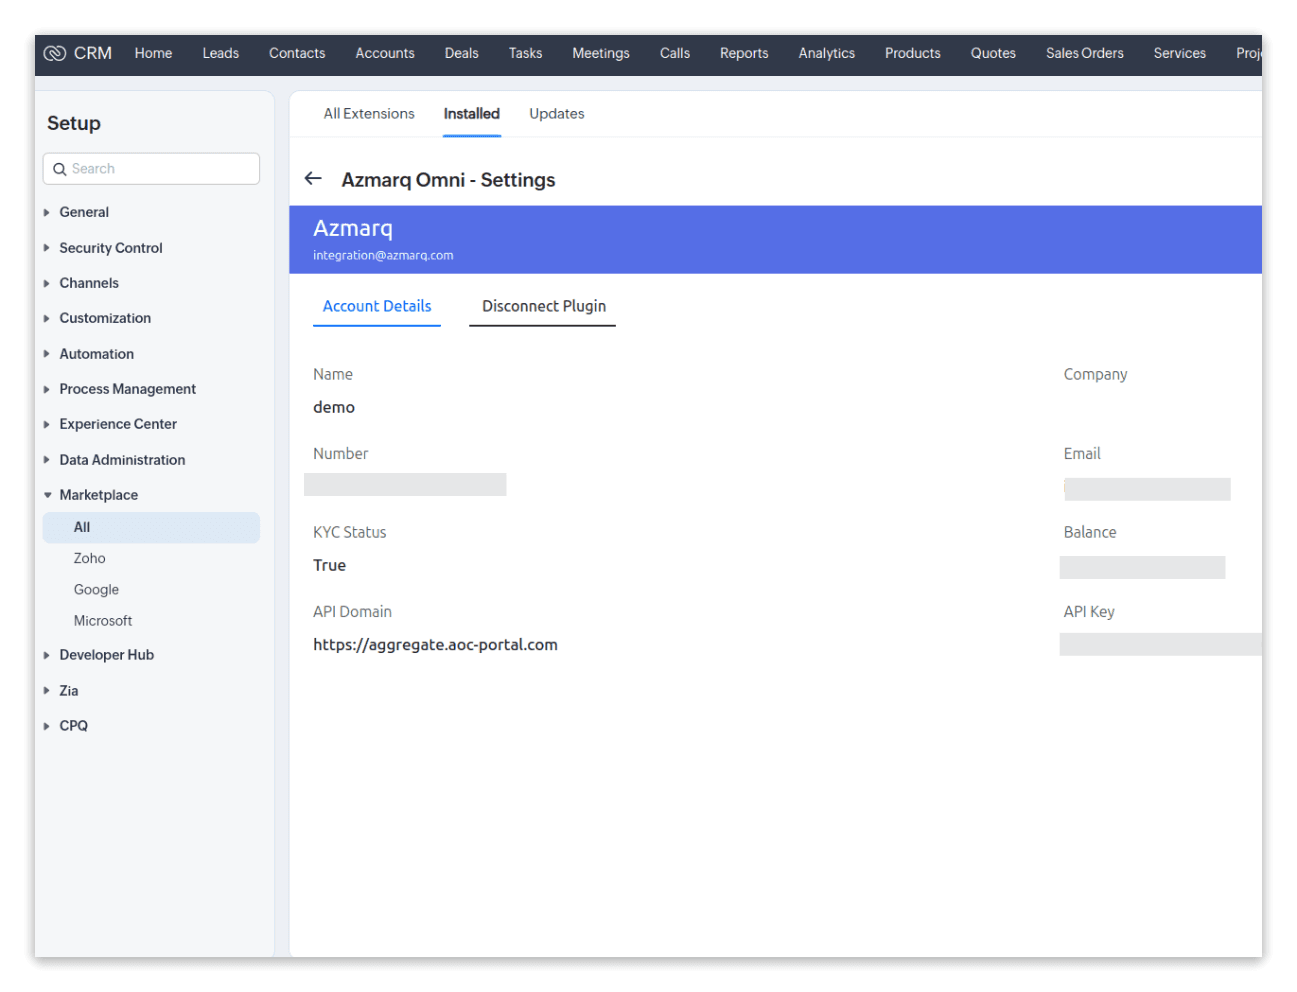The image size is (1297, 992).
Task: Select All under Marketplace
Action: (x=151, y=527)
